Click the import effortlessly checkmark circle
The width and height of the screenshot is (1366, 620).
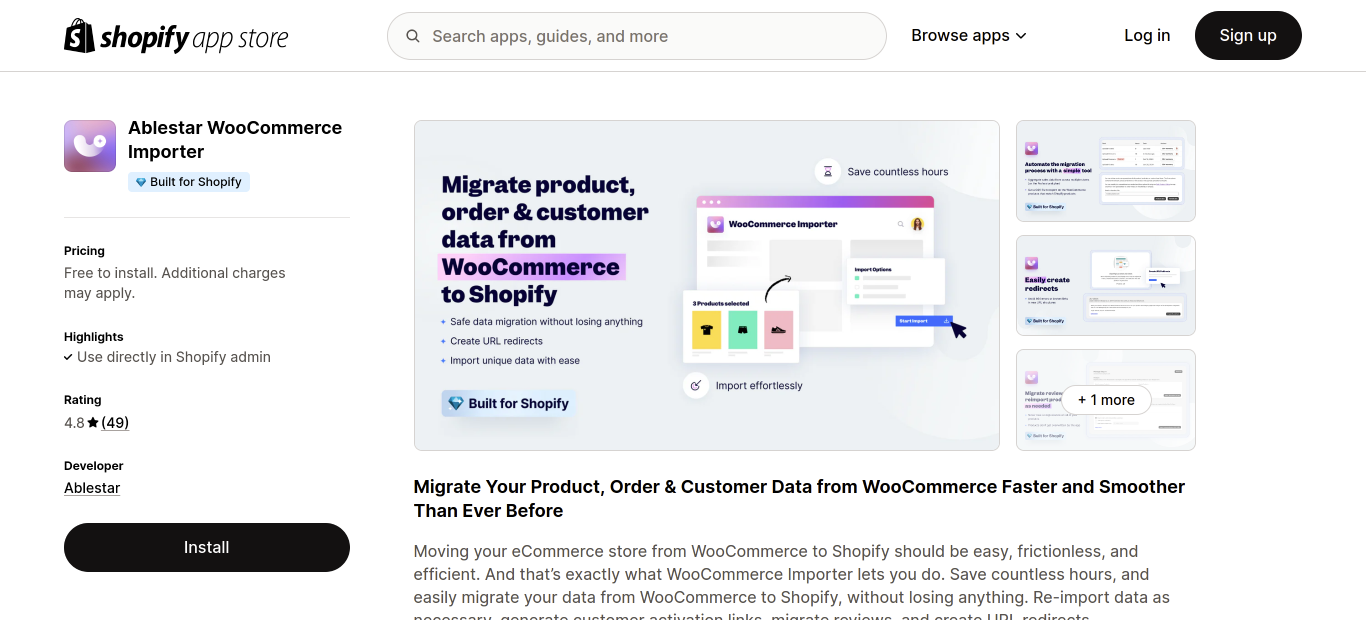pyautogui.click(x=696, y=385)
